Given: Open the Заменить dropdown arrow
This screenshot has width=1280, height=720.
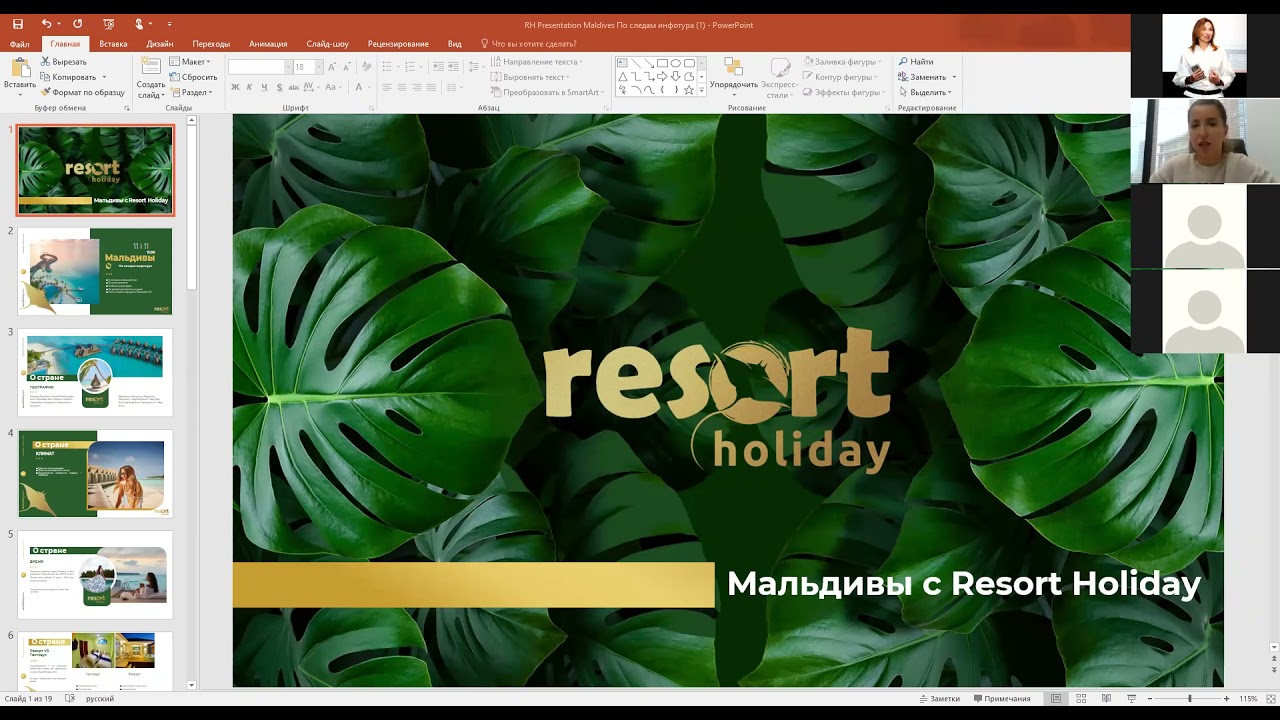Looking at the screenshot, I should (954, 77).
